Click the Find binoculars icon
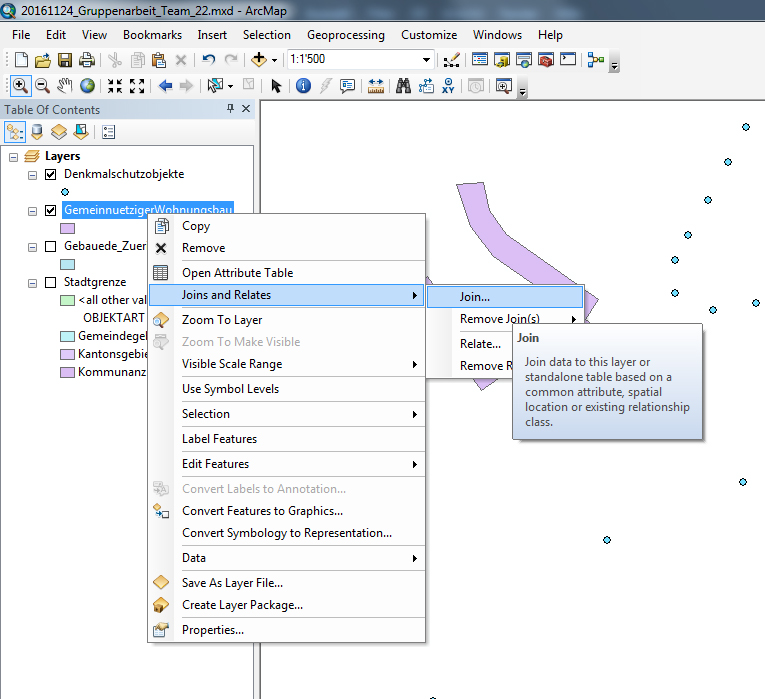The height and width of the screenshot is (699, 765). (404, 86)
